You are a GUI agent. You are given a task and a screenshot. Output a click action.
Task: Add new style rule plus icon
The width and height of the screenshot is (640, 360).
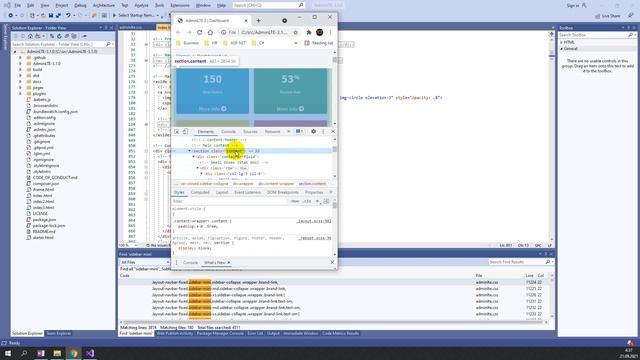[318, 201]
